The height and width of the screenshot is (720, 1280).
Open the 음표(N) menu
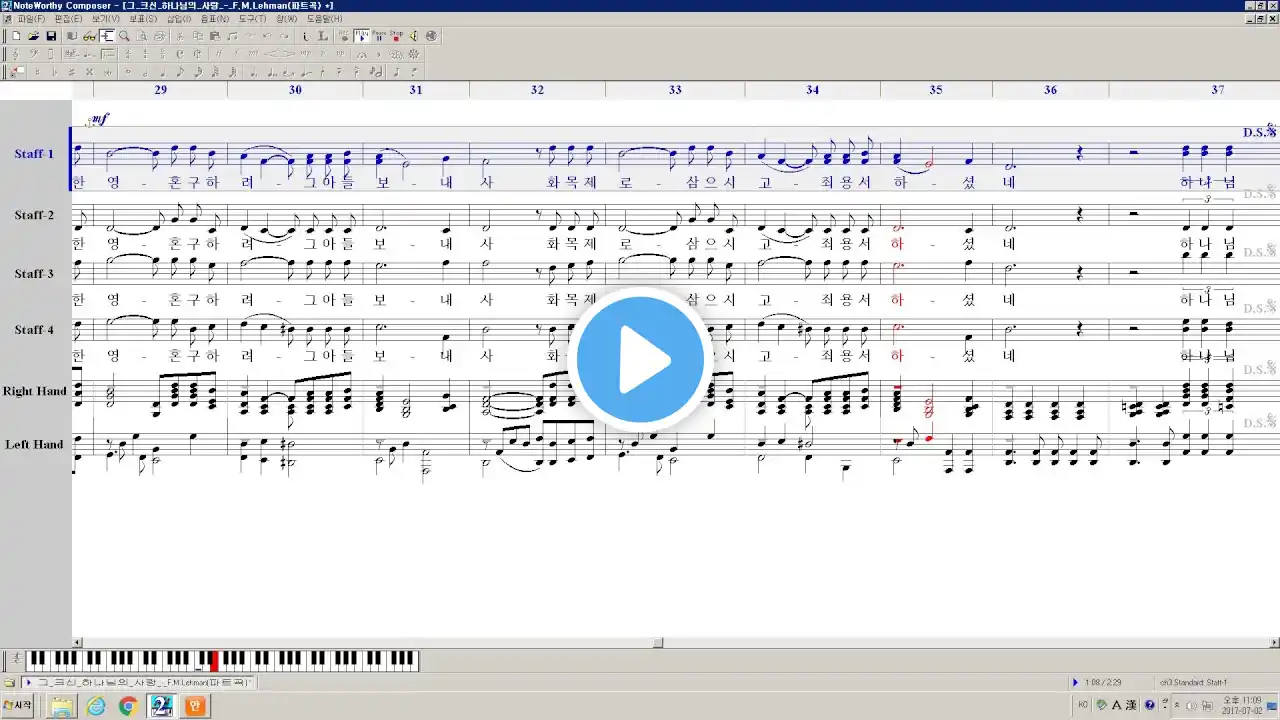click(x=215, y=19)
